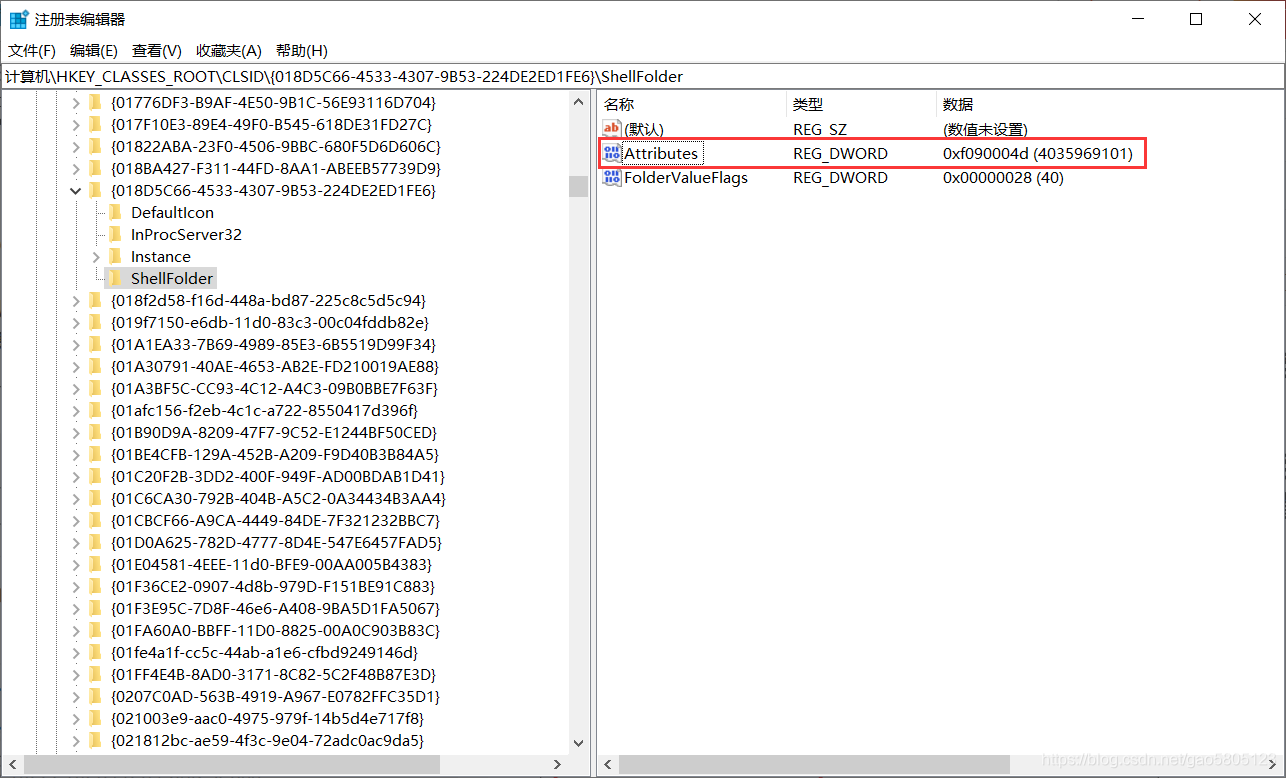The image size is (1286, 778).
Task: Click the tree scrollbar up arrow
Action: coord(578,101)
